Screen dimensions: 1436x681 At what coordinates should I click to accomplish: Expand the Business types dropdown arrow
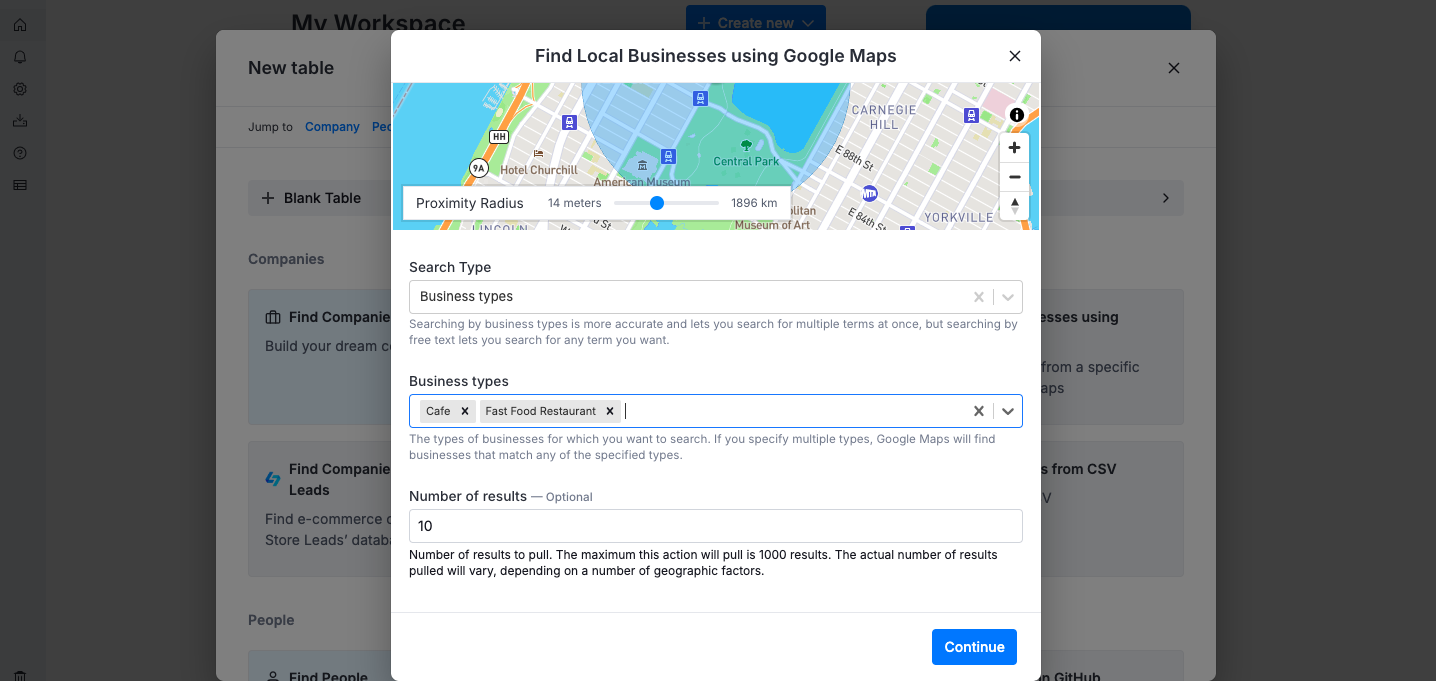[1008, 411]
